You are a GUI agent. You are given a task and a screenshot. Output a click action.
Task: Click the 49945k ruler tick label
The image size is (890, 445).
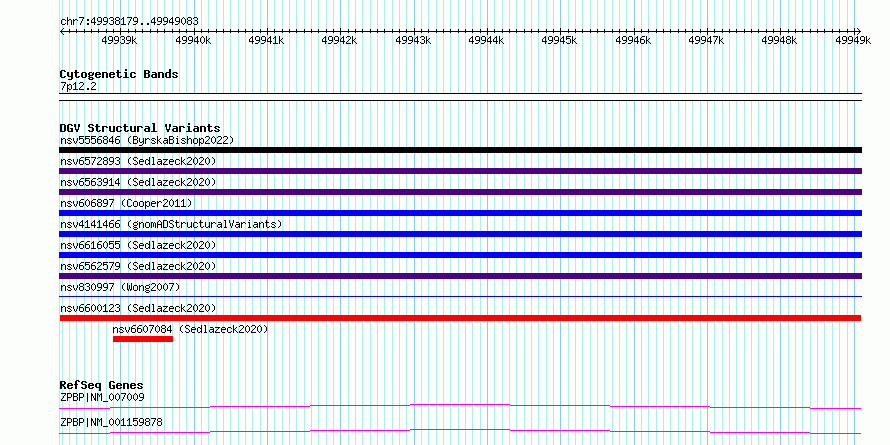(x=560, y=40)
